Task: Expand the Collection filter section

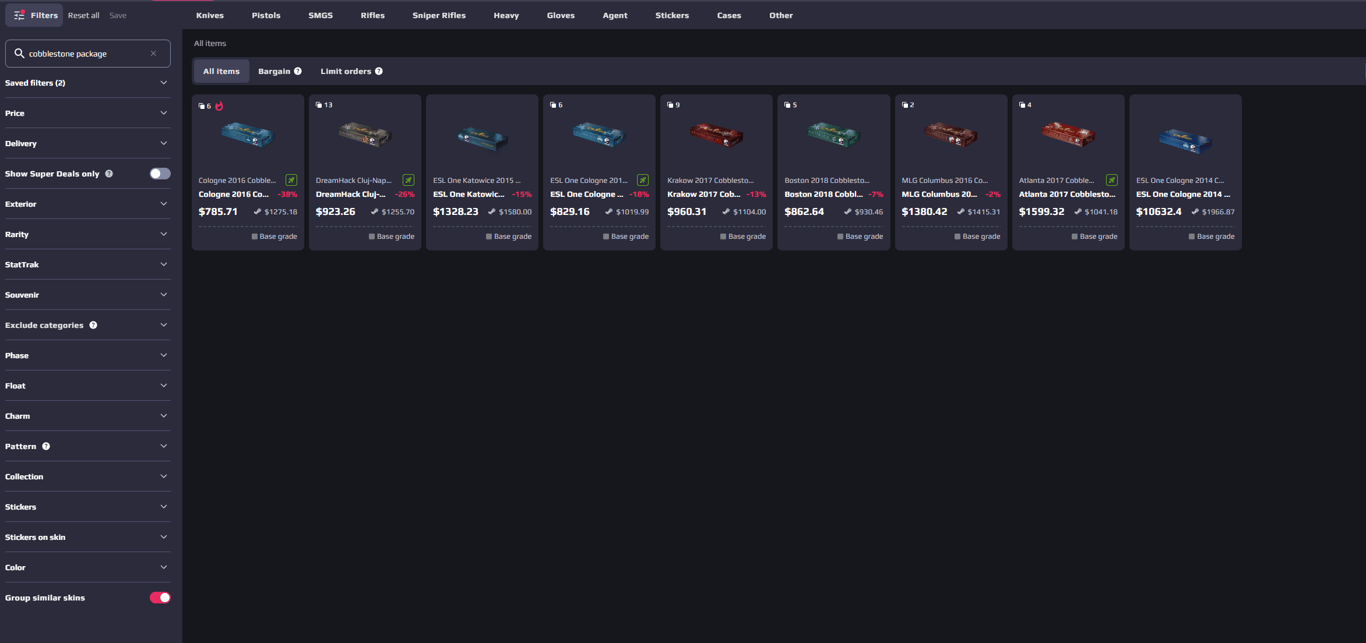Action: pos(87,476)
